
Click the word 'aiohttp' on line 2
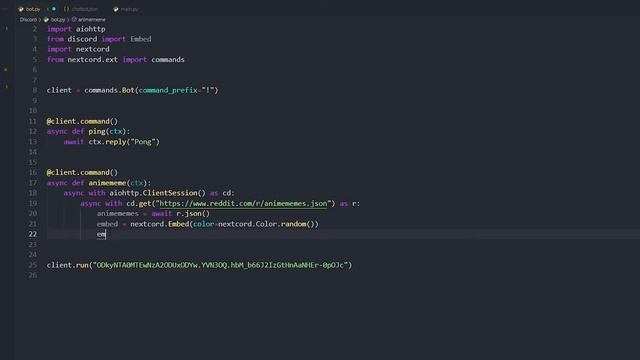point(91,29)
